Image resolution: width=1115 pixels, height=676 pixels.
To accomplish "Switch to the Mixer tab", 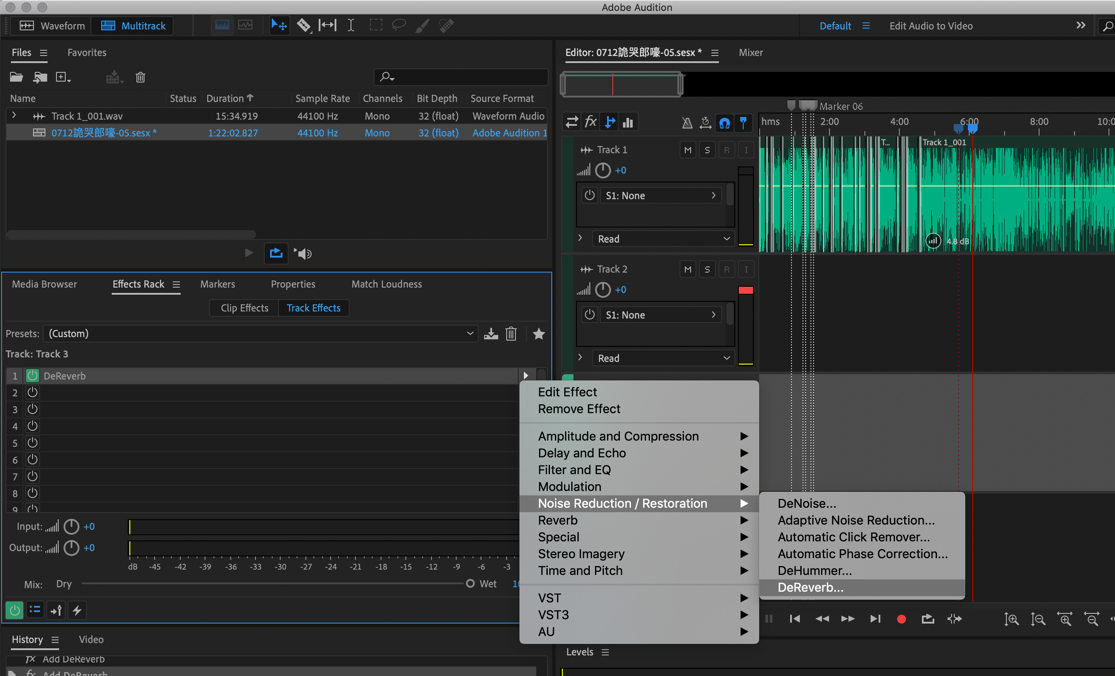I will tap(750, 53).
